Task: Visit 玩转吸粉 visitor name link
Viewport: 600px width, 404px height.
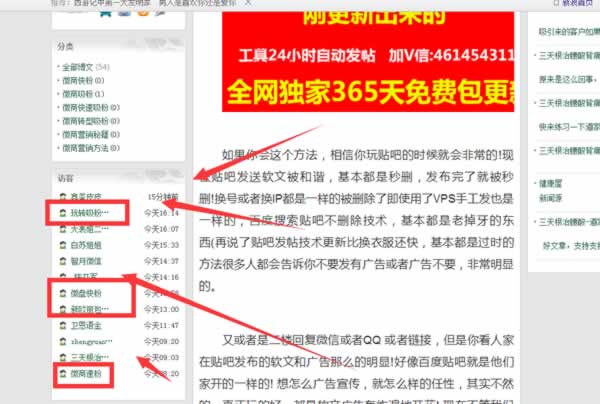Action: coord(90,213)
